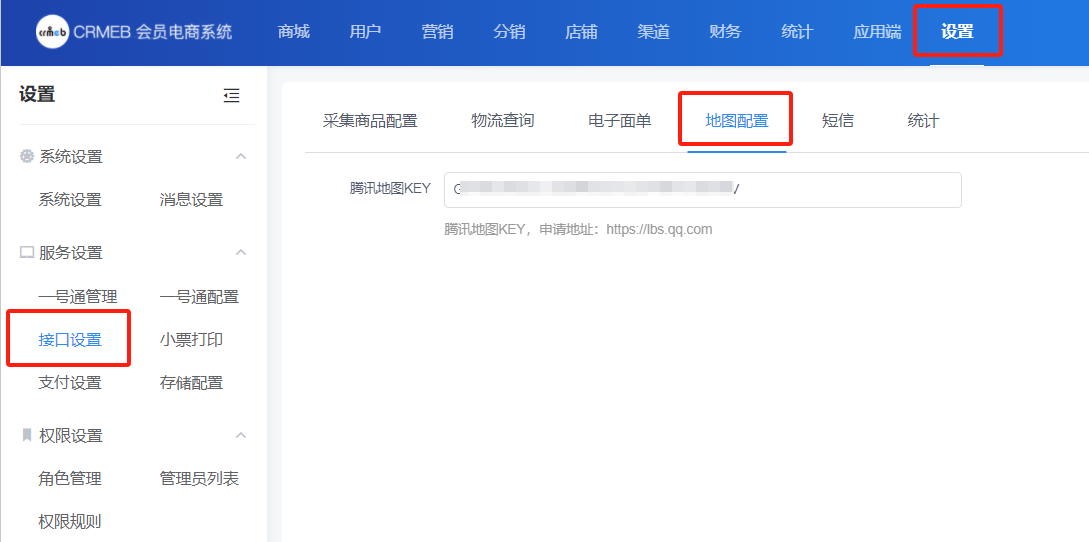Open the 营销 top menu
The height and width of the screenshot is (542, 1089).
click(x=437, y=32)
